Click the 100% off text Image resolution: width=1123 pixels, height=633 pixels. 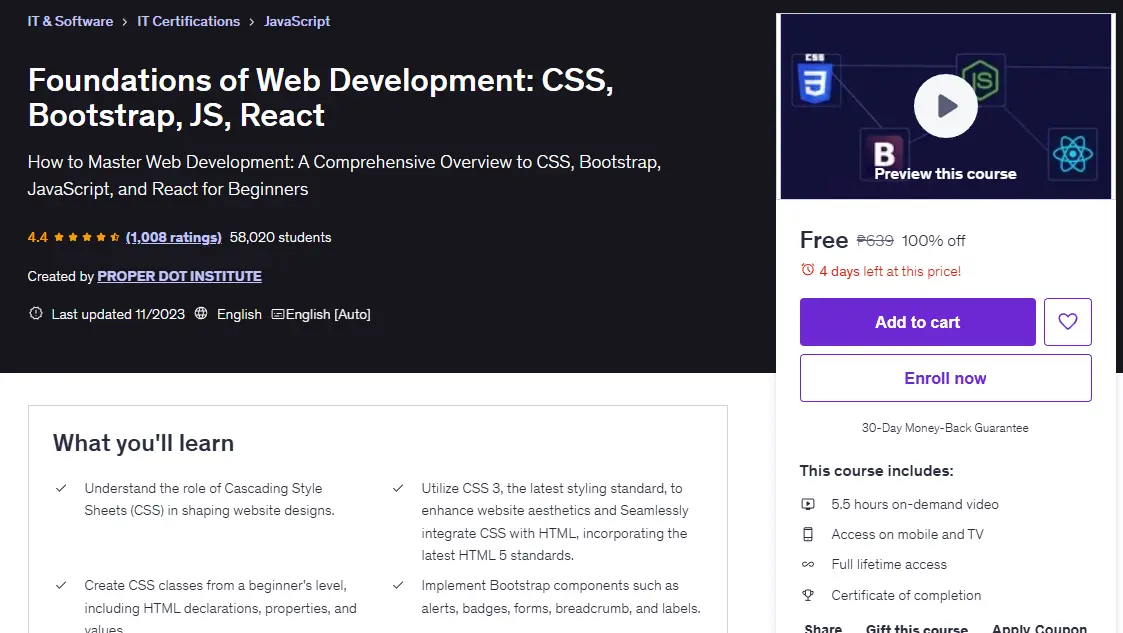[x=933, y=241]
